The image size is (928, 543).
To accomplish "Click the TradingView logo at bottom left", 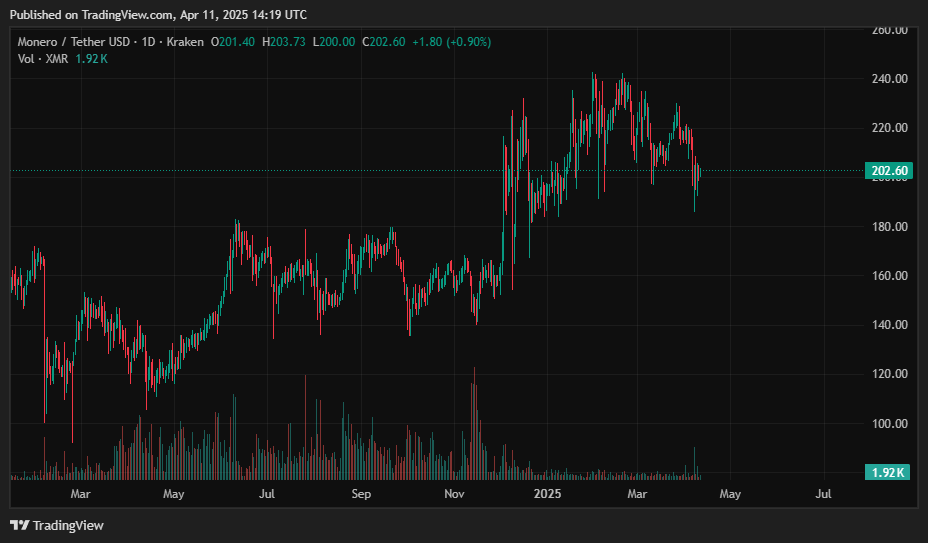I will pyautogui.click(x=57, y=525).
